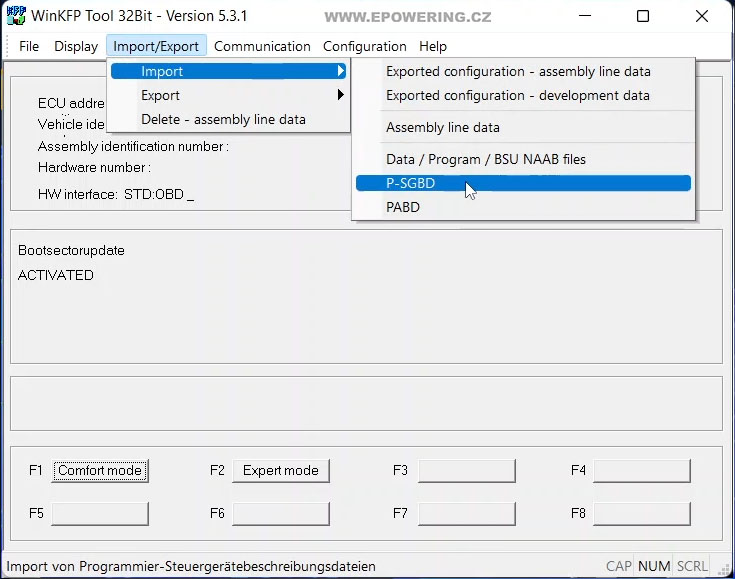Screen dimensions: 735x579
Task: Start Comfort mode with F1 button
Action: point(100,470)
